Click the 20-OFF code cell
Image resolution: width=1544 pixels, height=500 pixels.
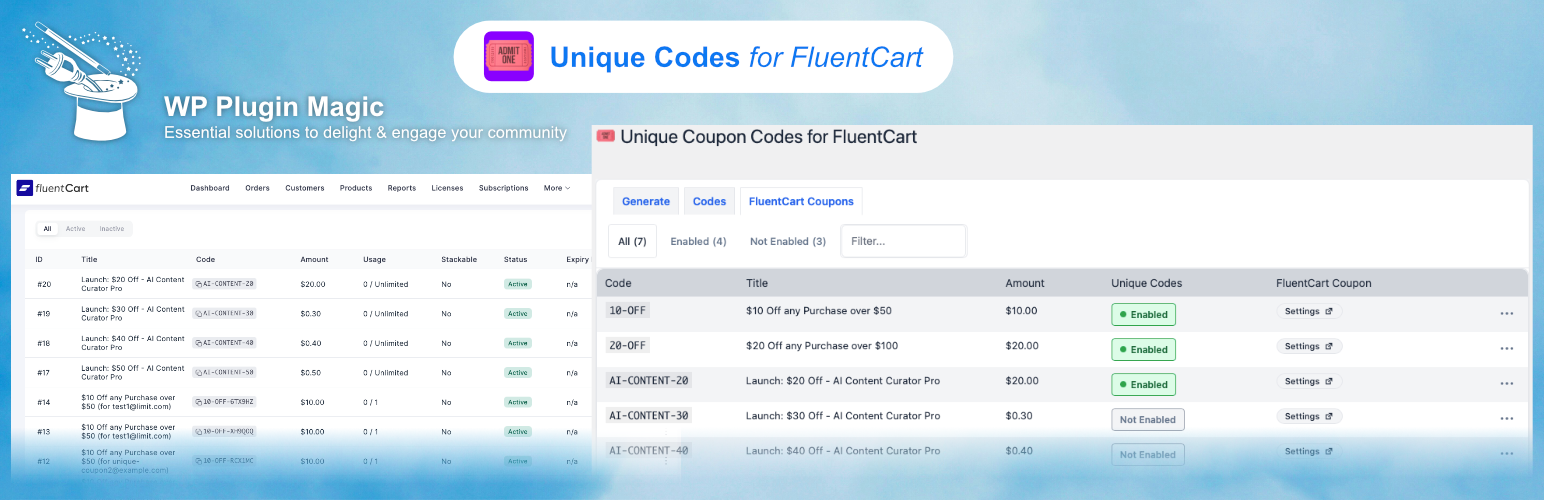pyautogui.click(x=628, y=346)
